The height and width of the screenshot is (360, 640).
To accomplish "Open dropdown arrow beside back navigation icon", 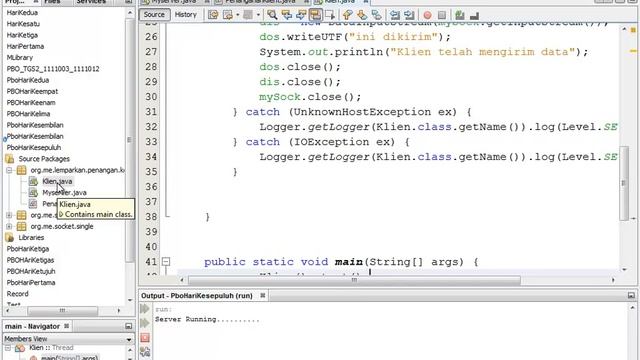I will pyautogui.click(x=238, y=15).
